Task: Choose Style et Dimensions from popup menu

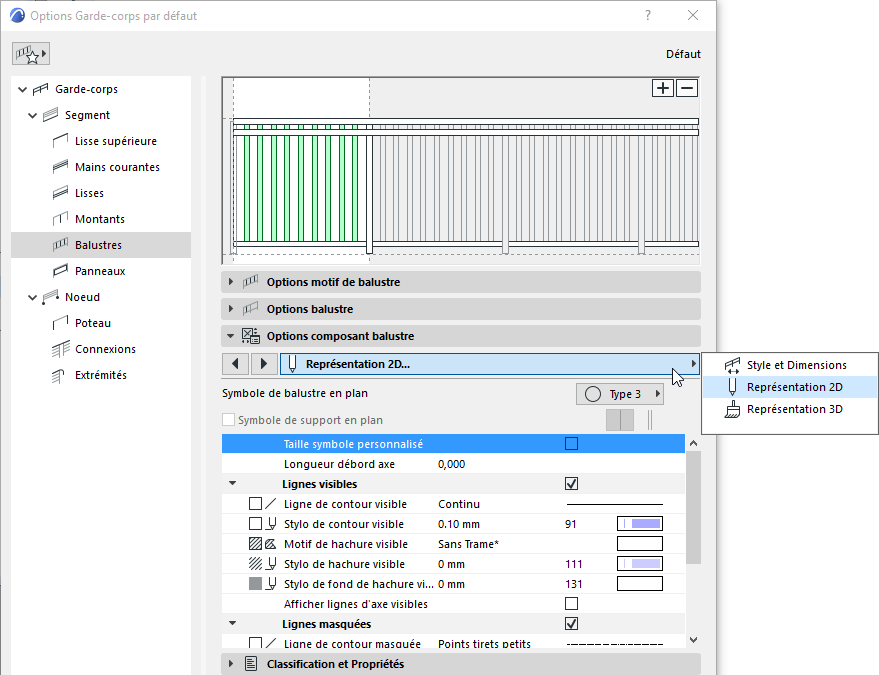Action: pyautogui.click(x=790, y=365)
